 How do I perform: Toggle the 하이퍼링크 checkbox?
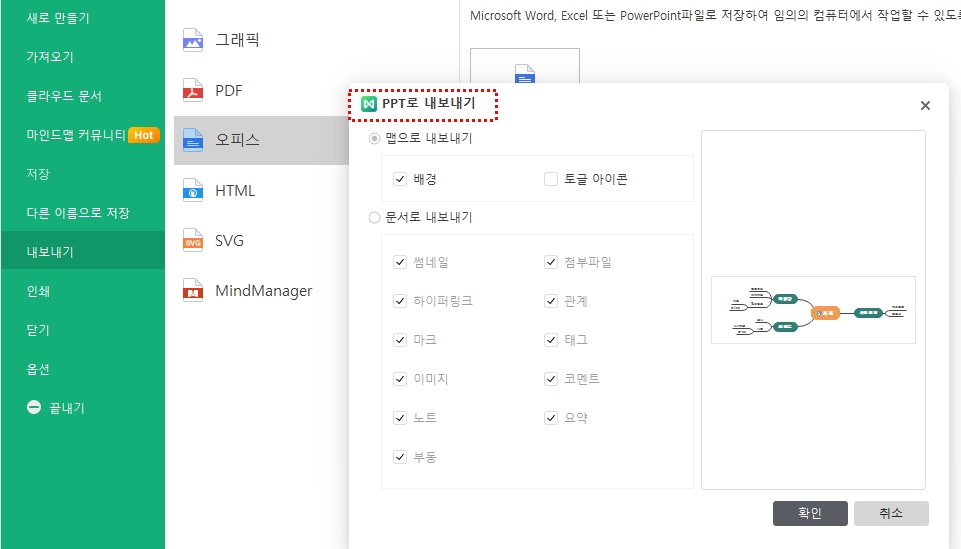[400, 301]
